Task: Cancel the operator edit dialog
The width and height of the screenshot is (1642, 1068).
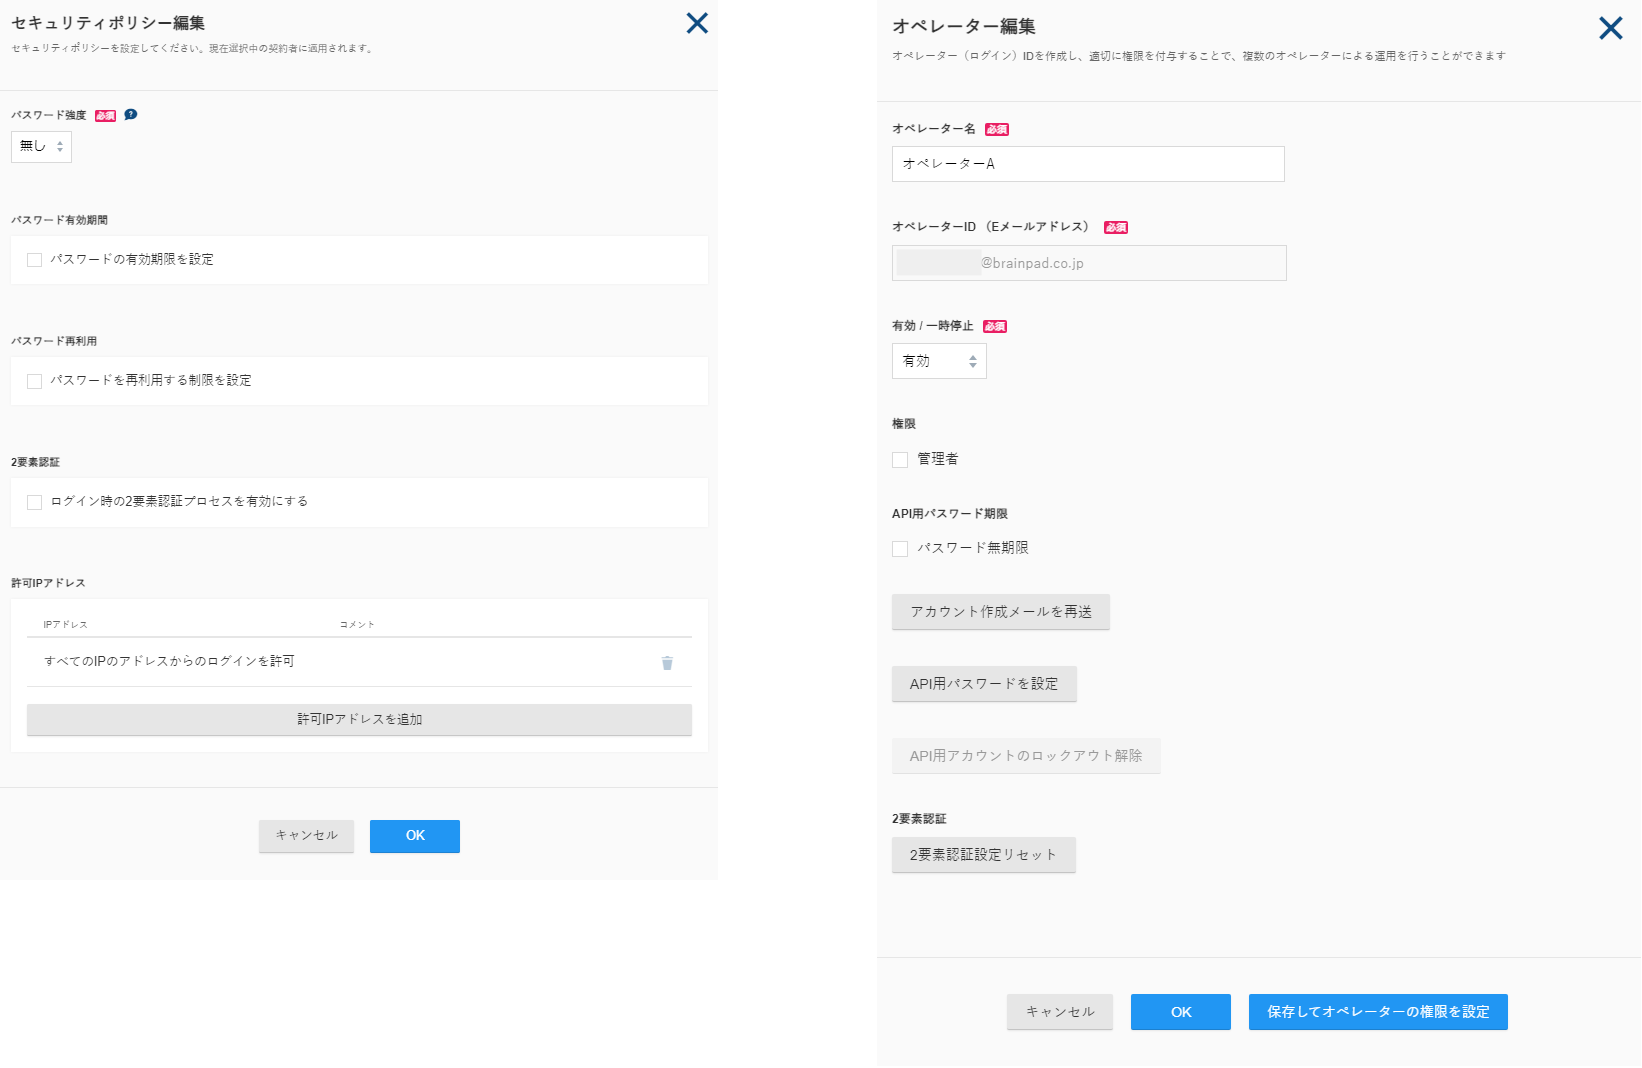Action: pyautogui.click(x=1059, y=1012)
